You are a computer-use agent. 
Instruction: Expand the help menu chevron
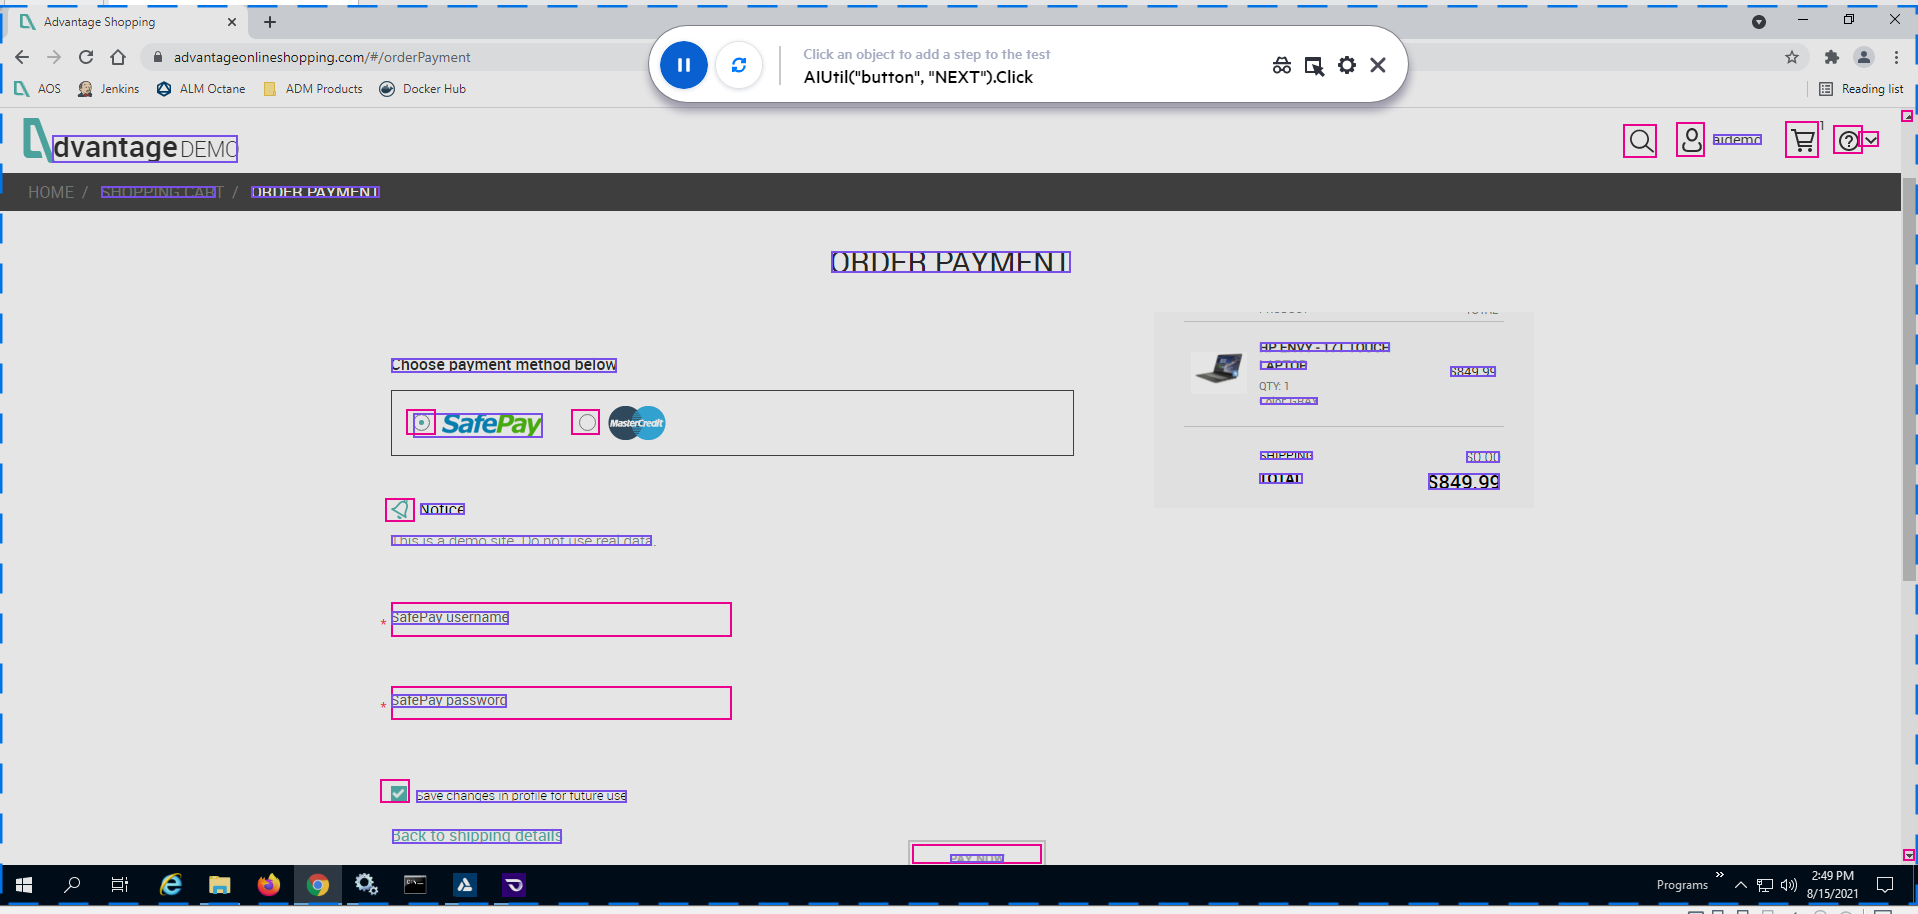[x=1871, y=139]
